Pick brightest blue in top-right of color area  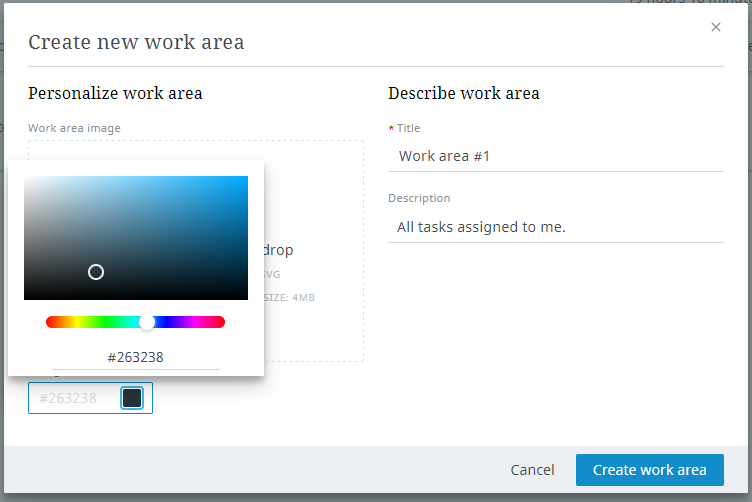coord(245,179)
